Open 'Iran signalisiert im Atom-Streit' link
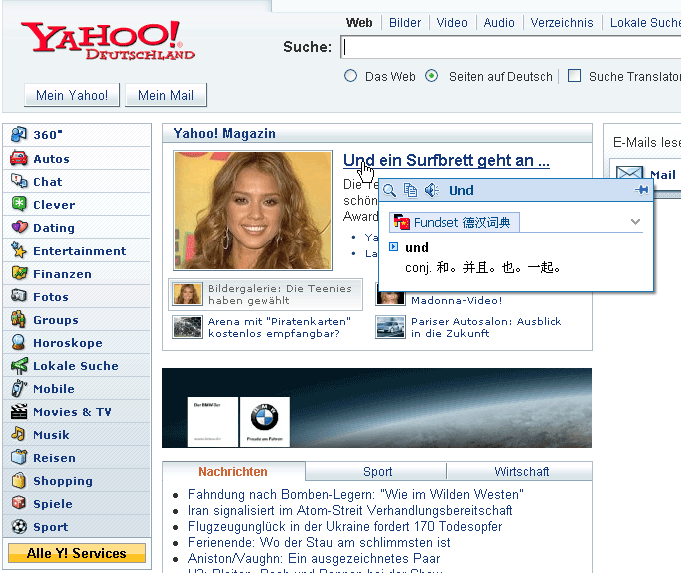Viewport: 681px width, 573px height. pos(350,510)
